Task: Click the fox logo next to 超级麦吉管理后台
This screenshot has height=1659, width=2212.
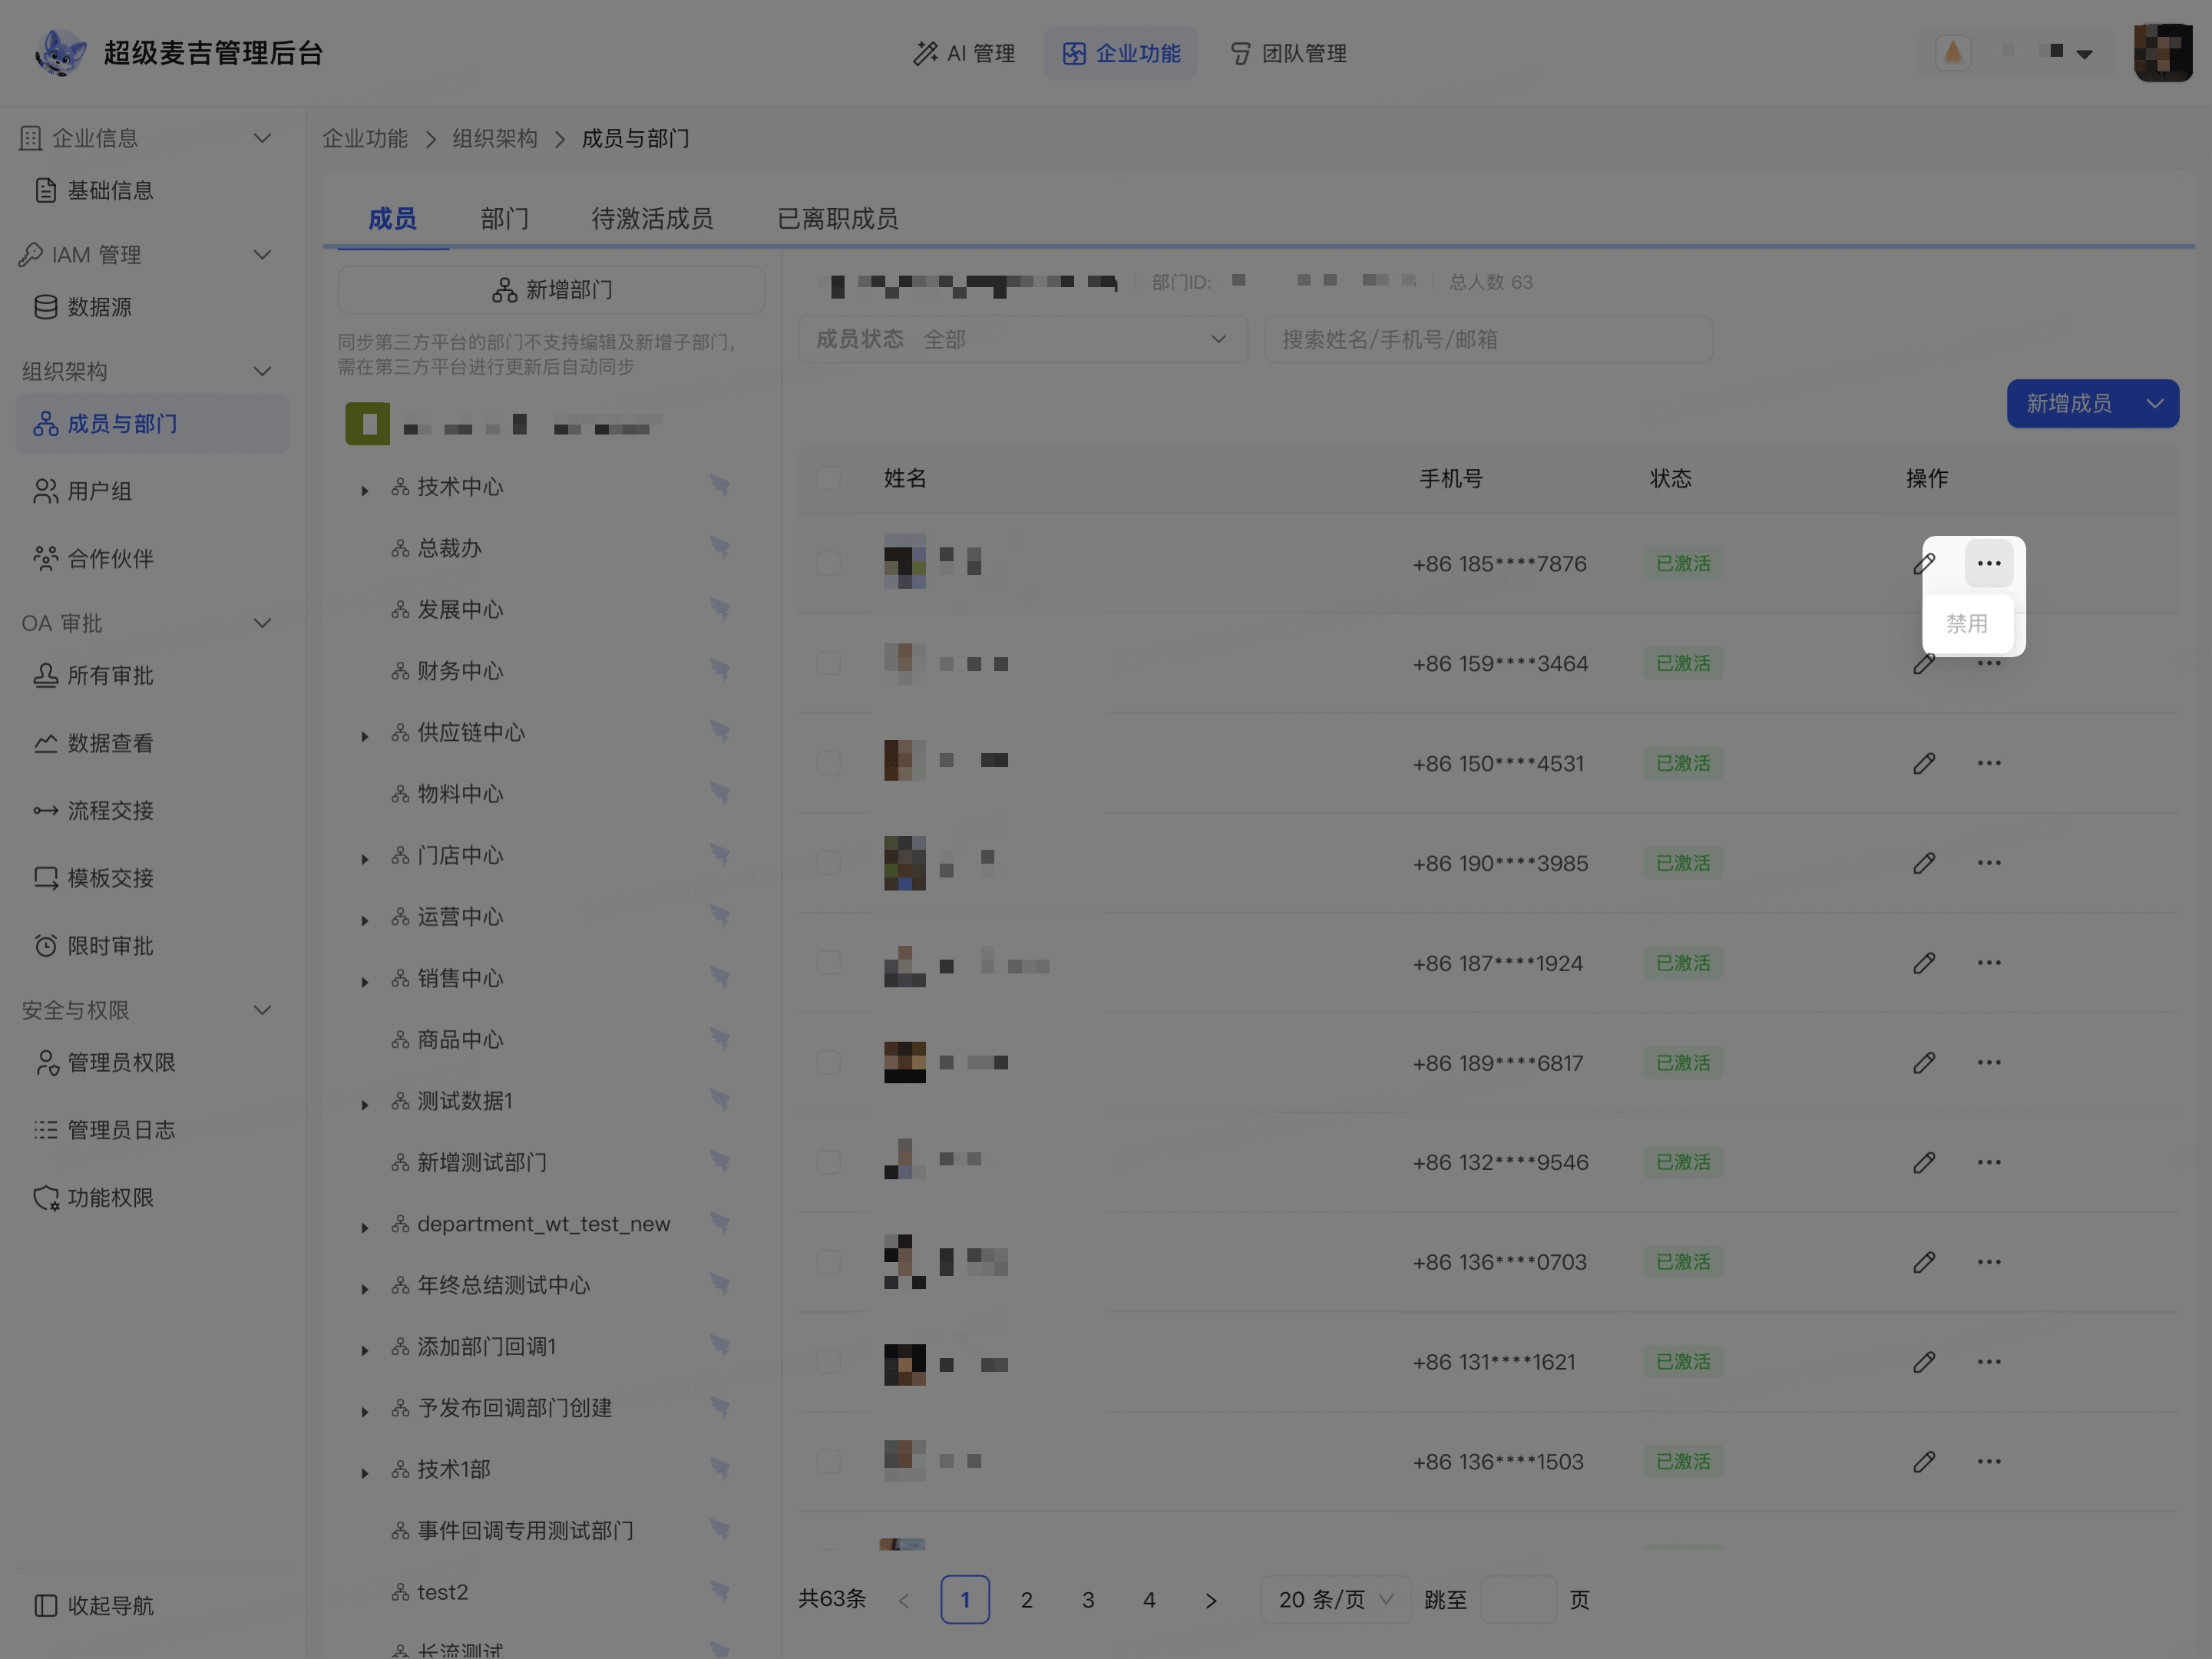Action: 60,52
